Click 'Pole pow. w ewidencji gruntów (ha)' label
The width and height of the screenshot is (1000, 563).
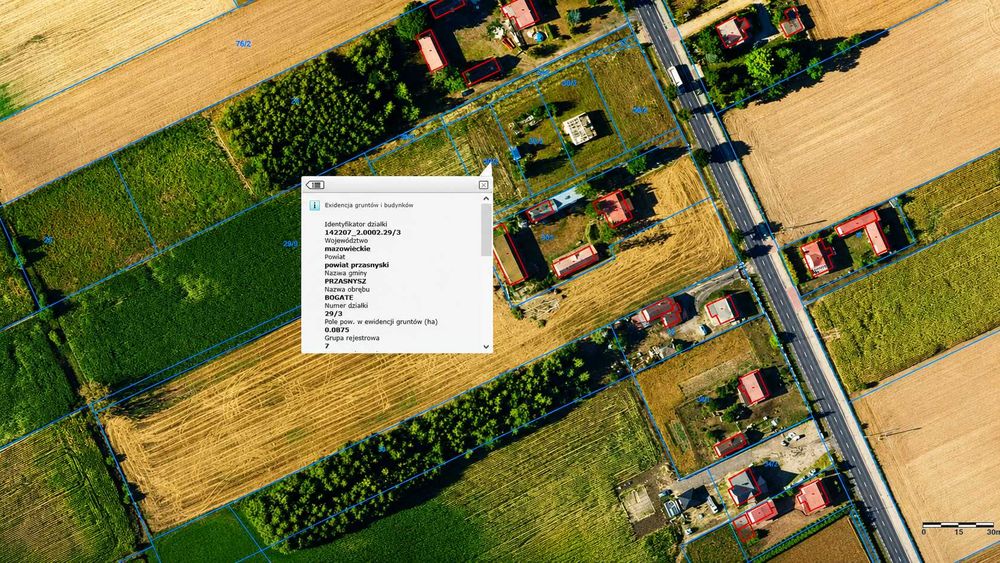(381, 322)
